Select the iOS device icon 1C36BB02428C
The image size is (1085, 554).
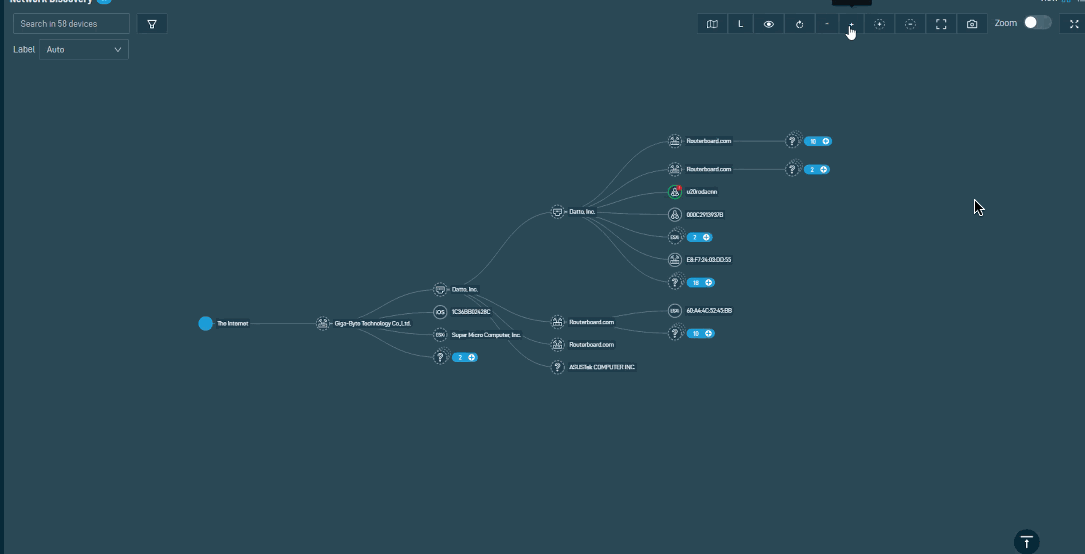pyautogui.click(x=440, y=312)
